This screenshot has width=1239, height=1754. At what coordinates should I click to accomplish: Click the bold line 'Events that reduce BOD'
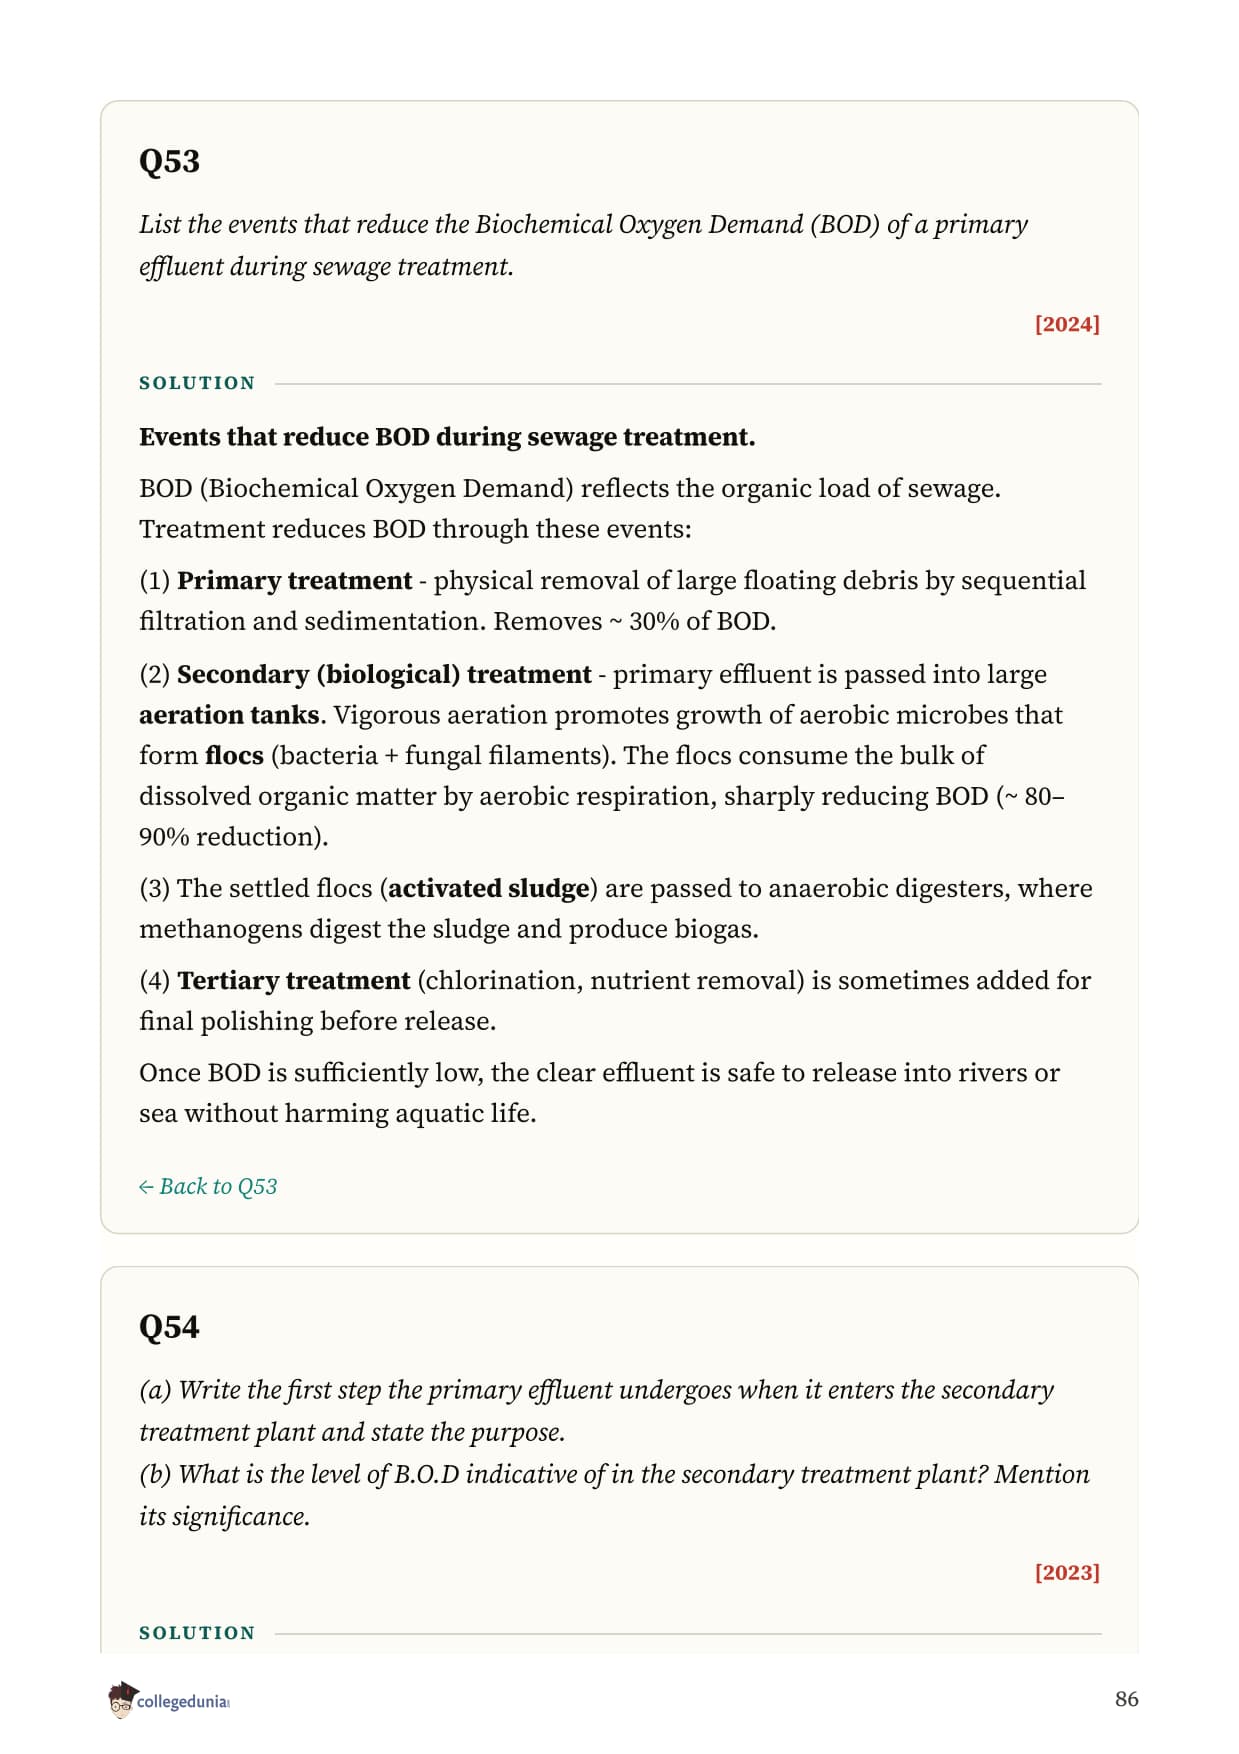click(x=447, y=437)
